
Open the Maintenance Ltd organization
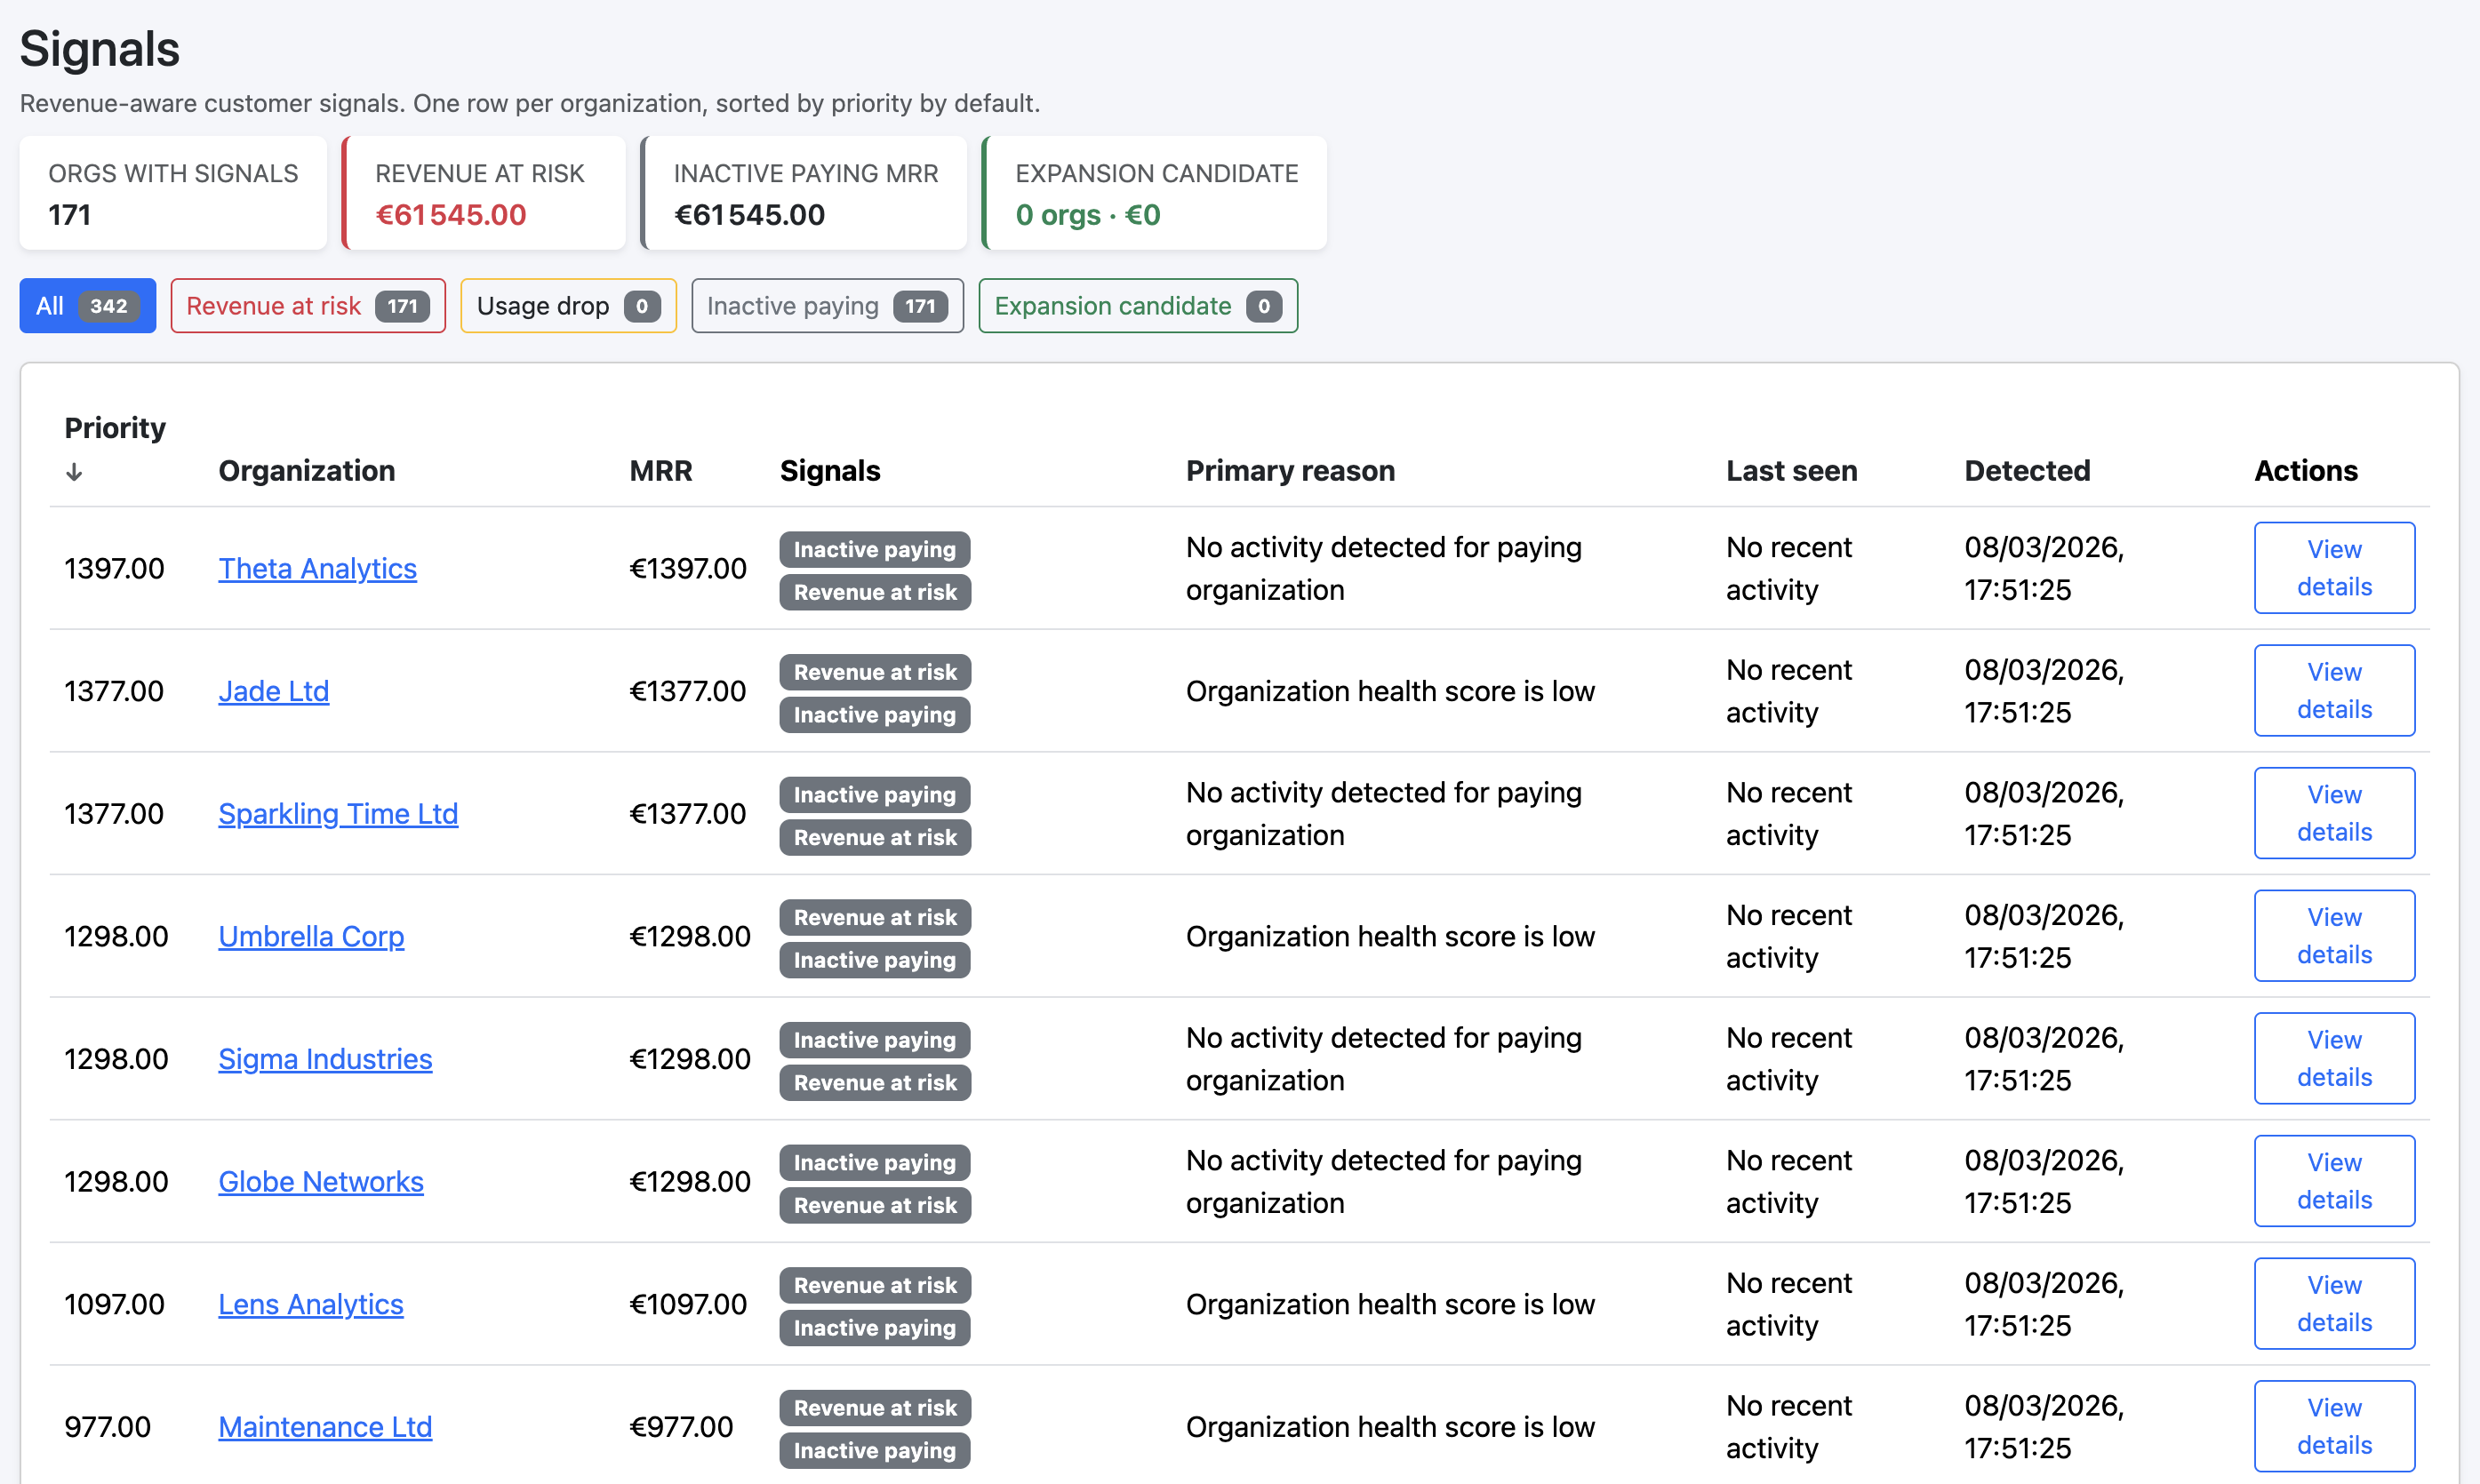pyautogui.click(x=324, y=1427)
